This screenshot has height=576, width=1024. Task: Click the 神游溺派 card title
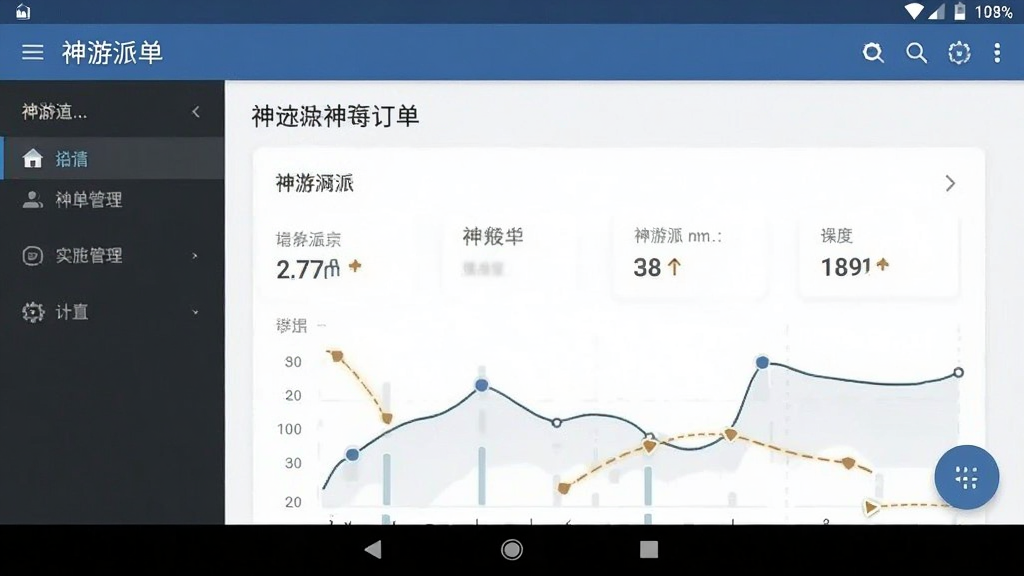(x=315, y=184)
